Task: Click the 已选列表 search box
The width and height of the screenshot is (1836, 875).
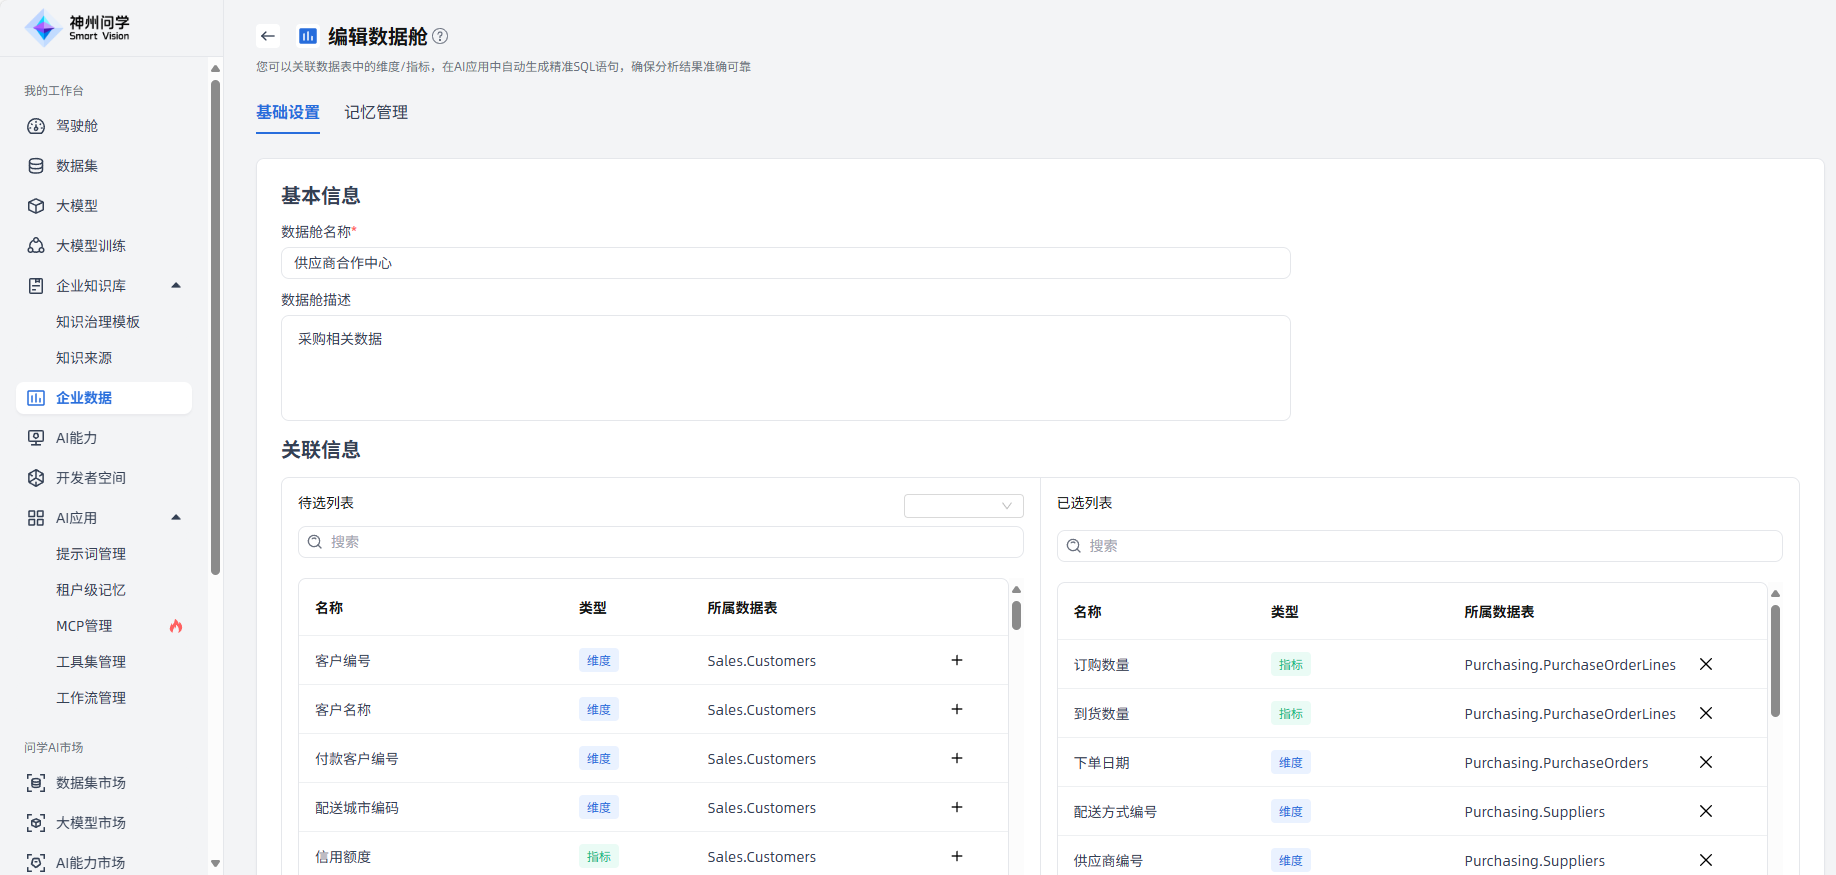Action: (1420, 546)
